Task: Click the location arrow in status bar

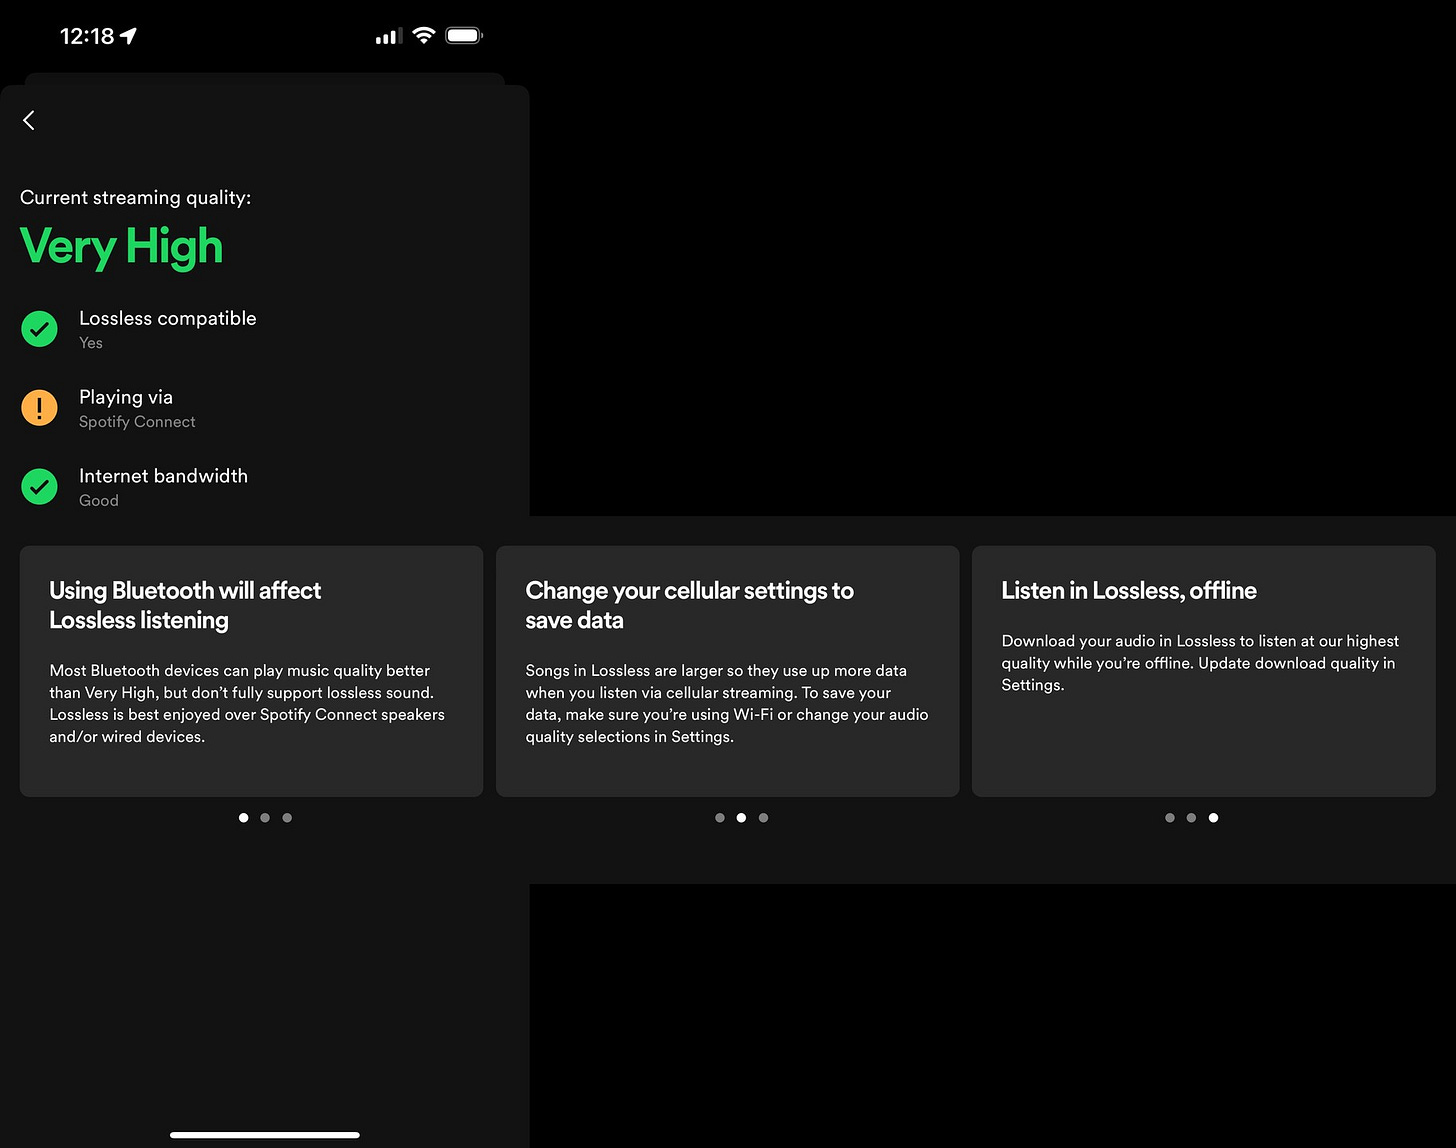Action: point(128,36)
